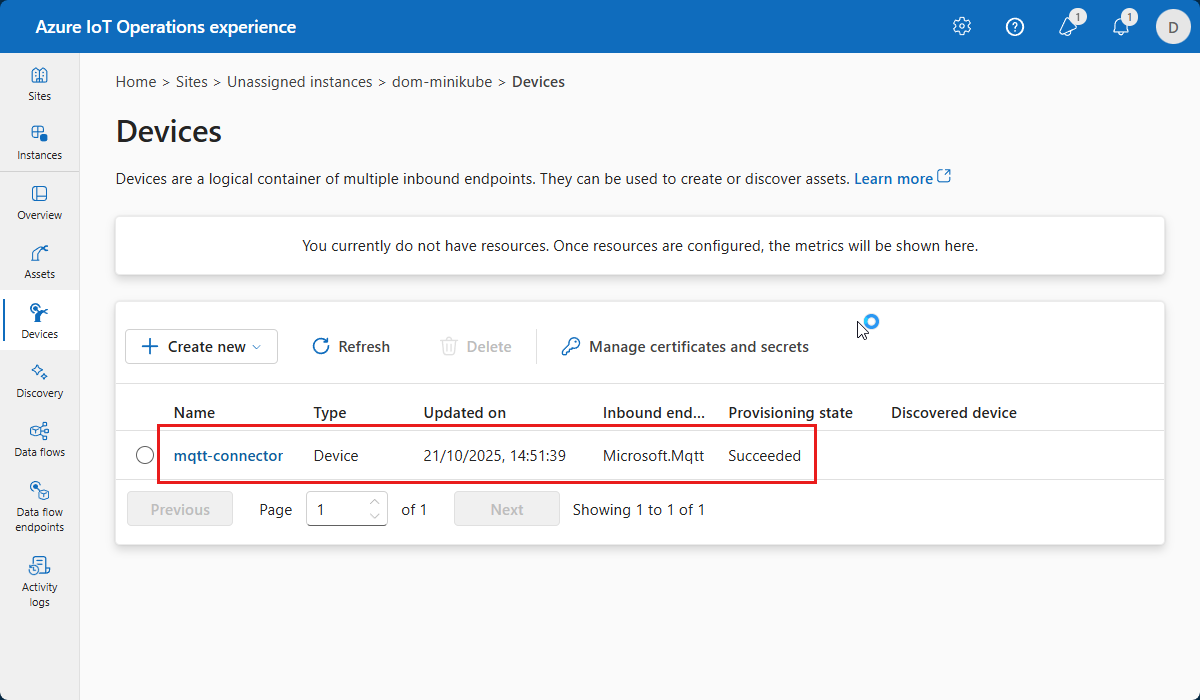The image size is (1200, 700).
Task: Select the mqtt-connector row radio button
Action: coord(145,456)
